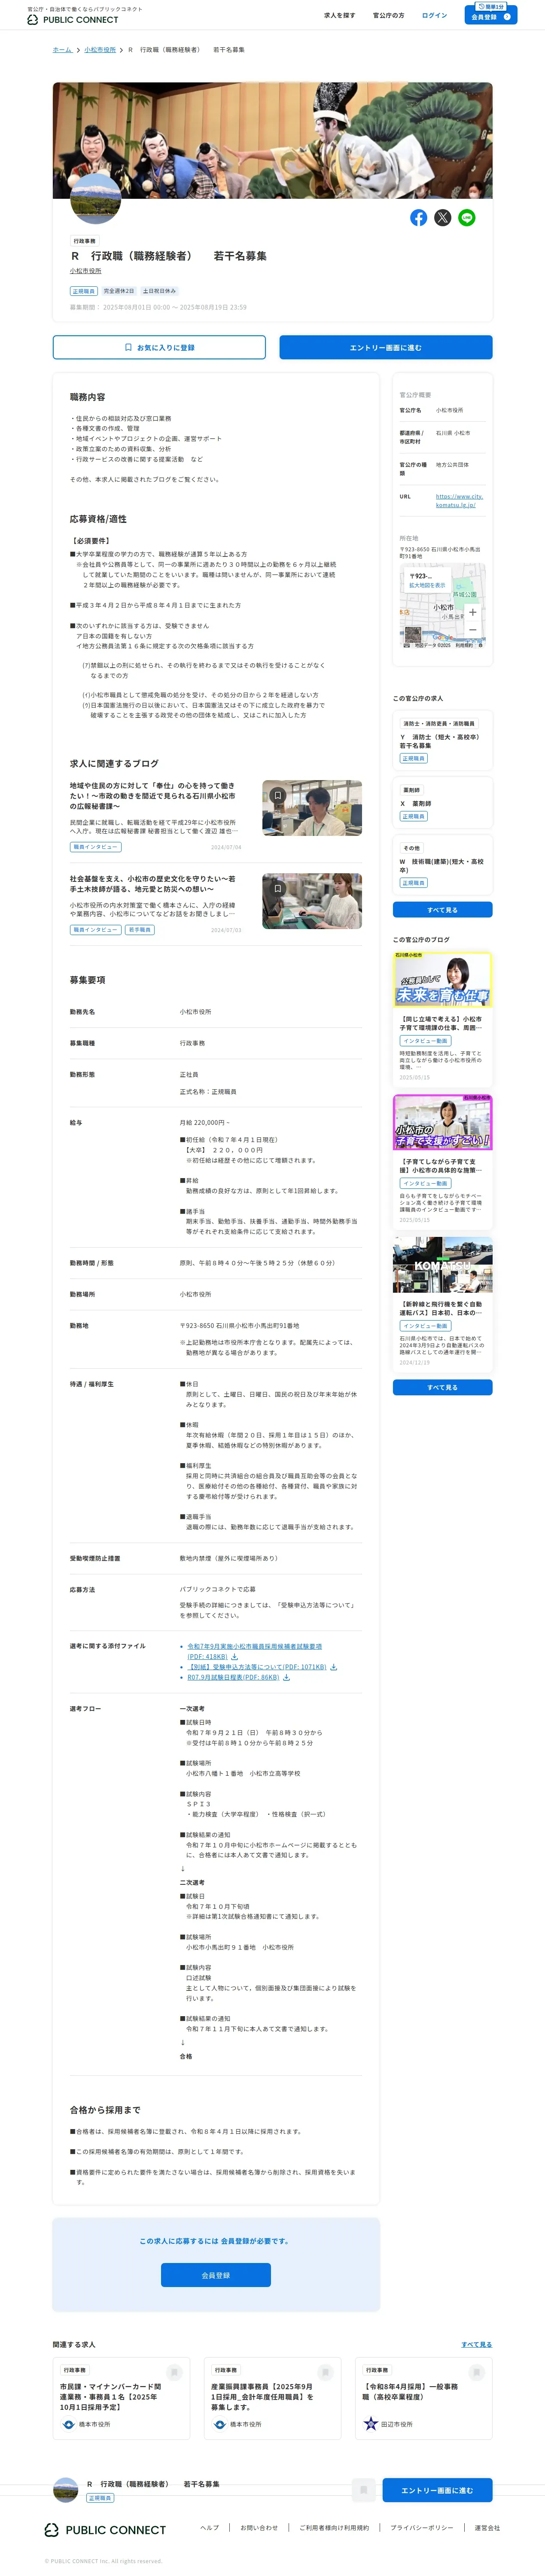
Task: Open the 産業振興課事務員 related job title
Action: point(262,2397)
